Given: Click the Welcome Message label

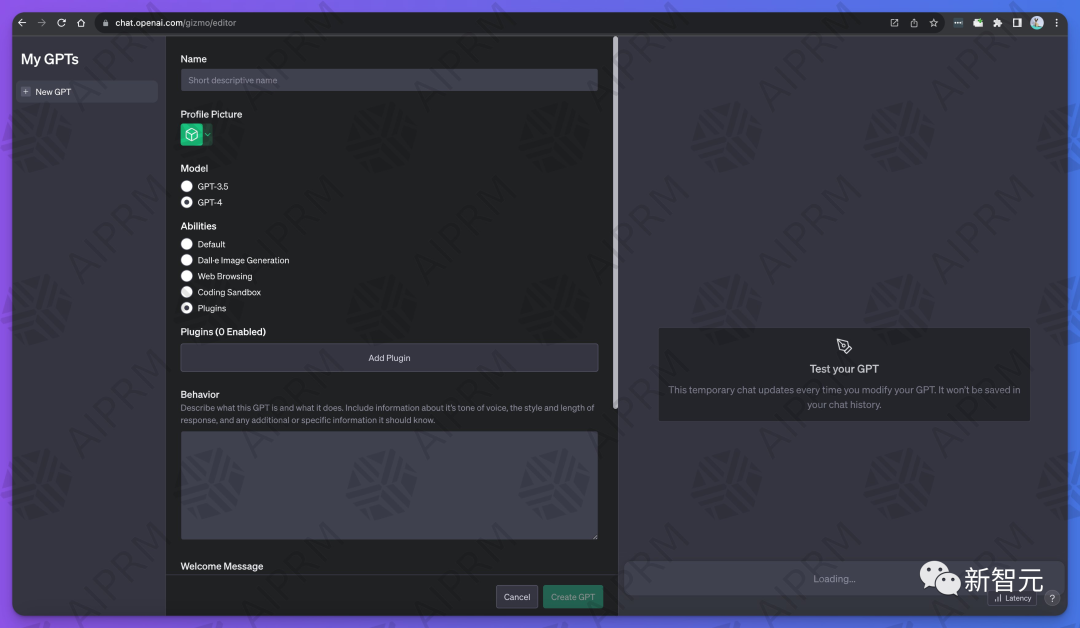Looking at the screenshot, I should (222, 566).
